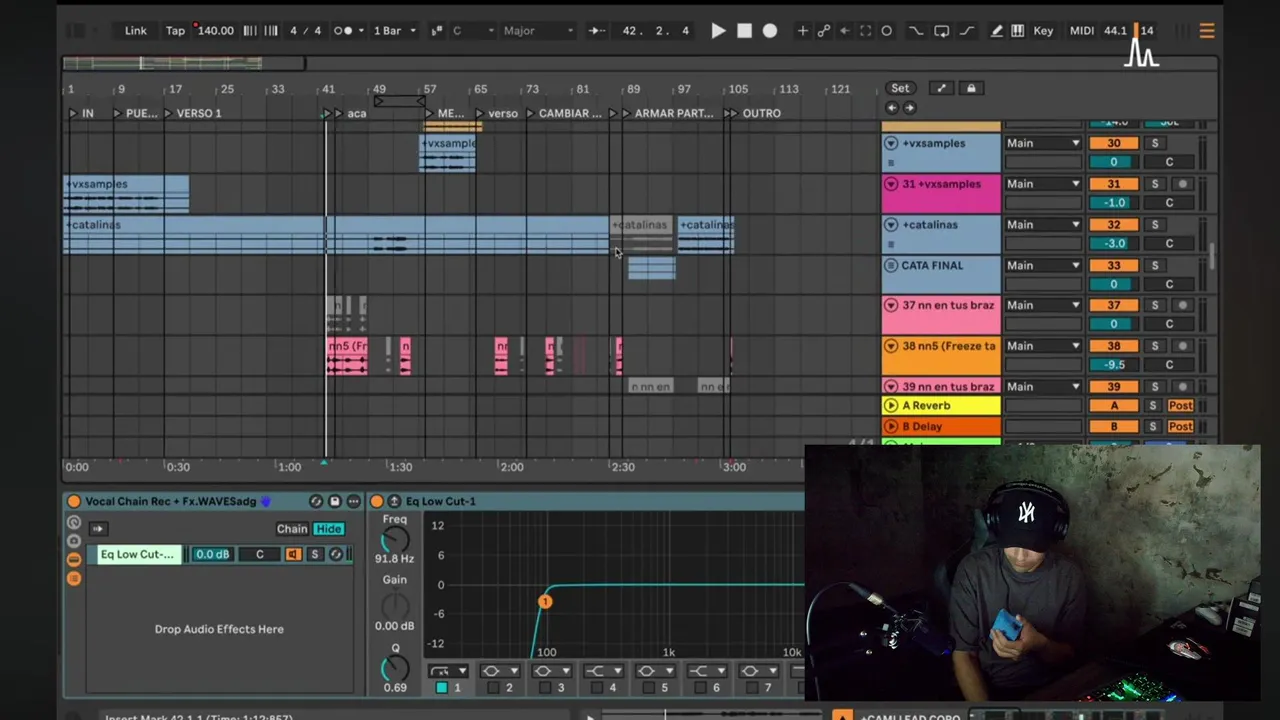Toggle track activator 38
The width and height of the screenshot is (1280, 720).
point(1113,346)
